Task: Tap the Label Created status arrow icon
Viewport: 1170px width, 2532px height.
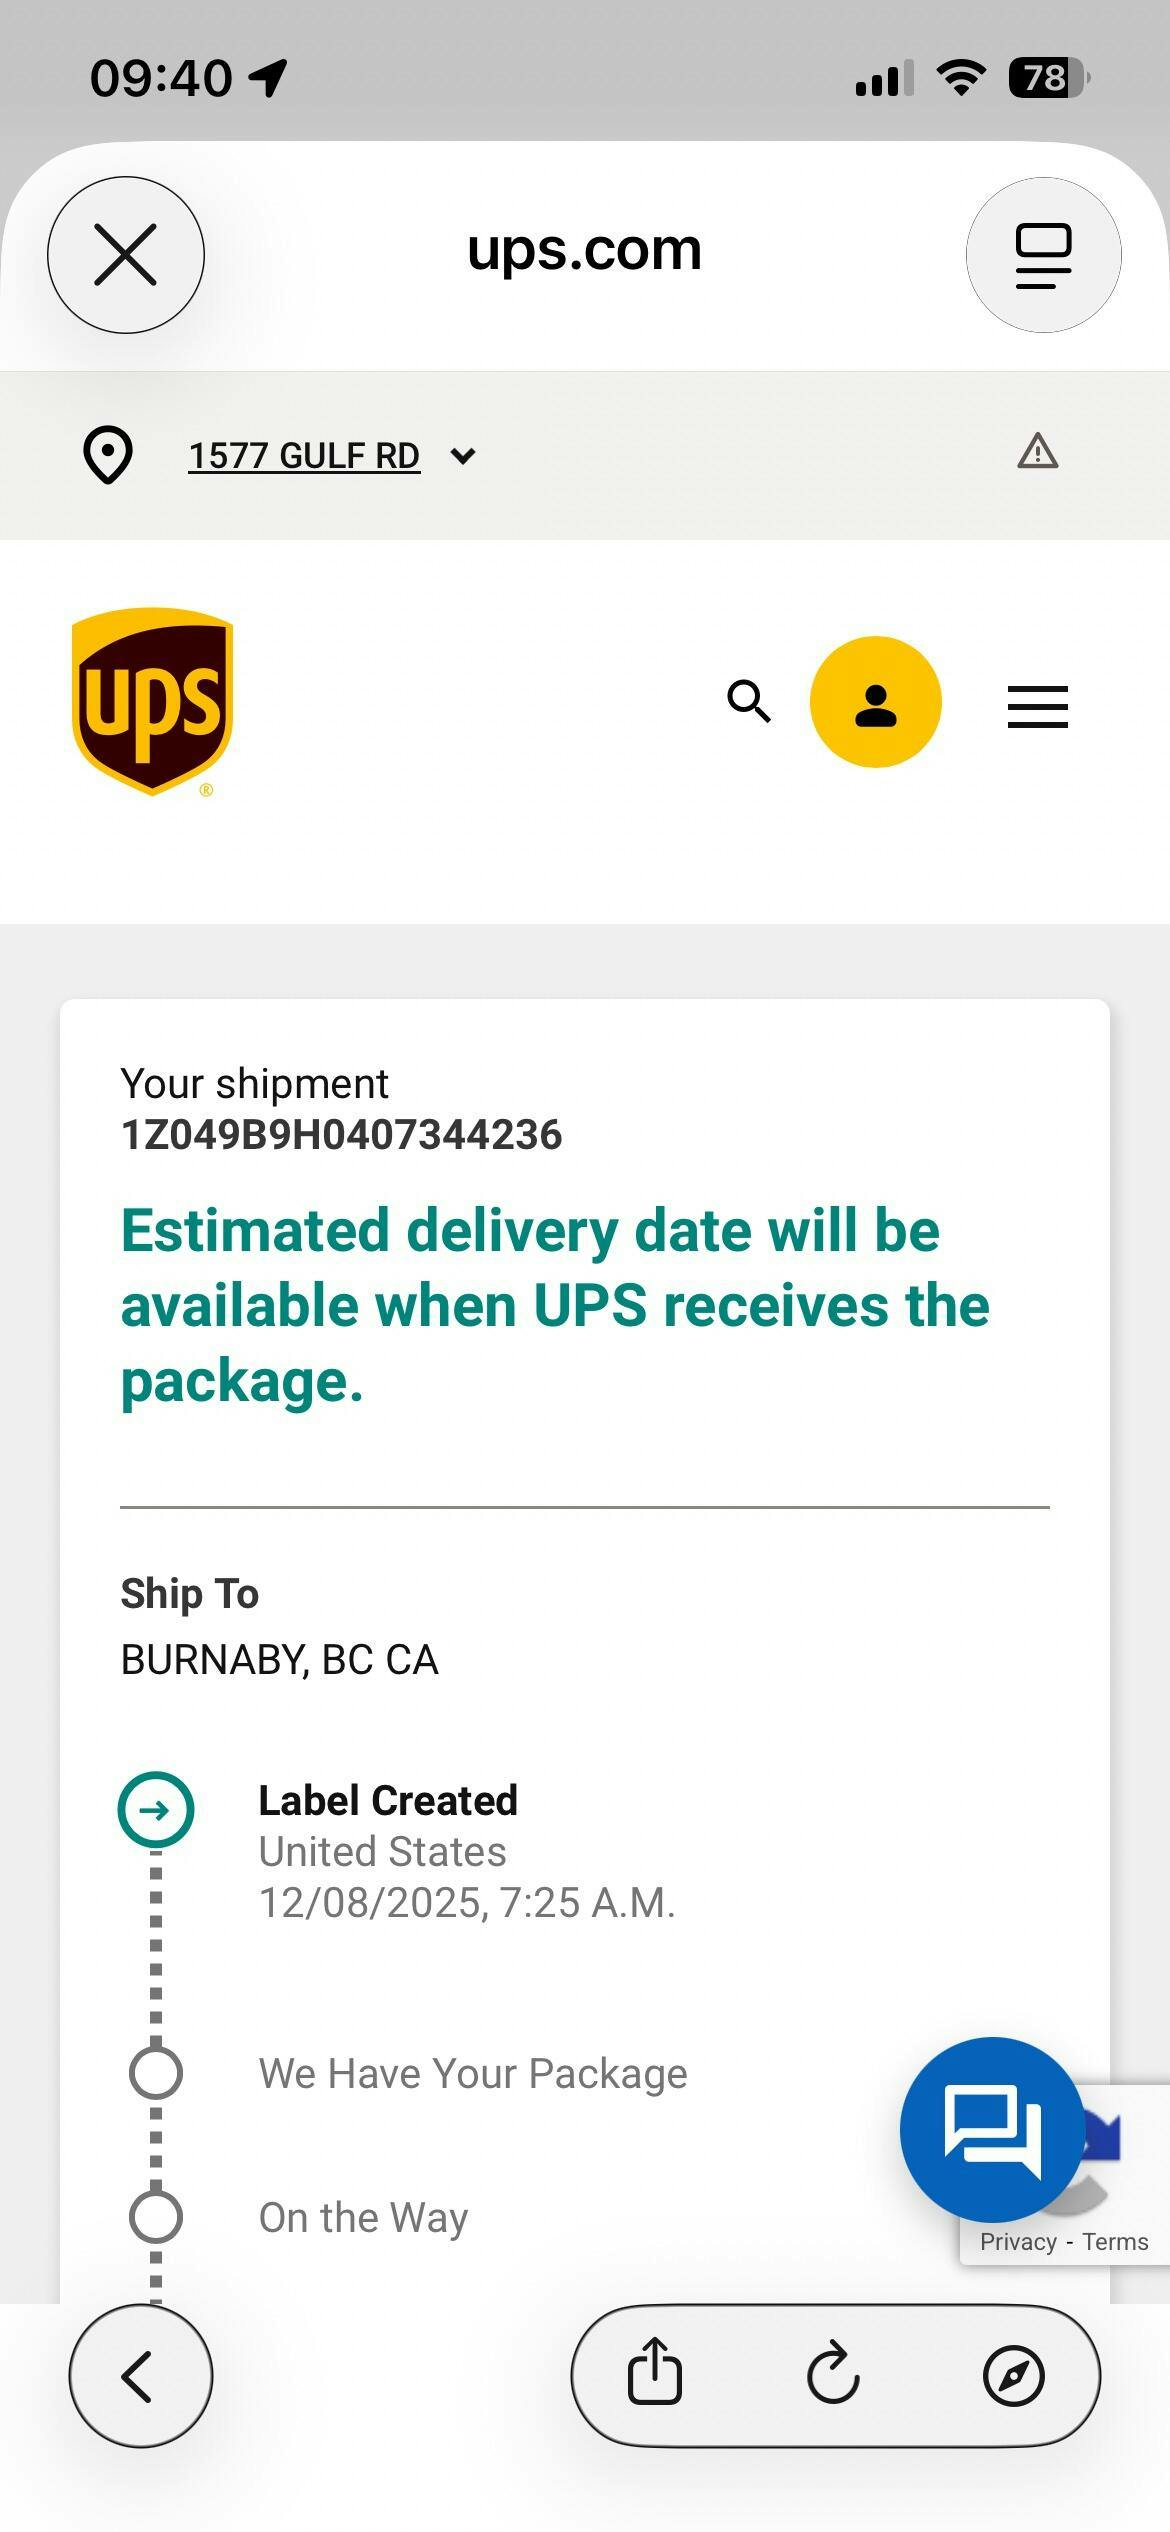Action: click(x=156, y=1810)
